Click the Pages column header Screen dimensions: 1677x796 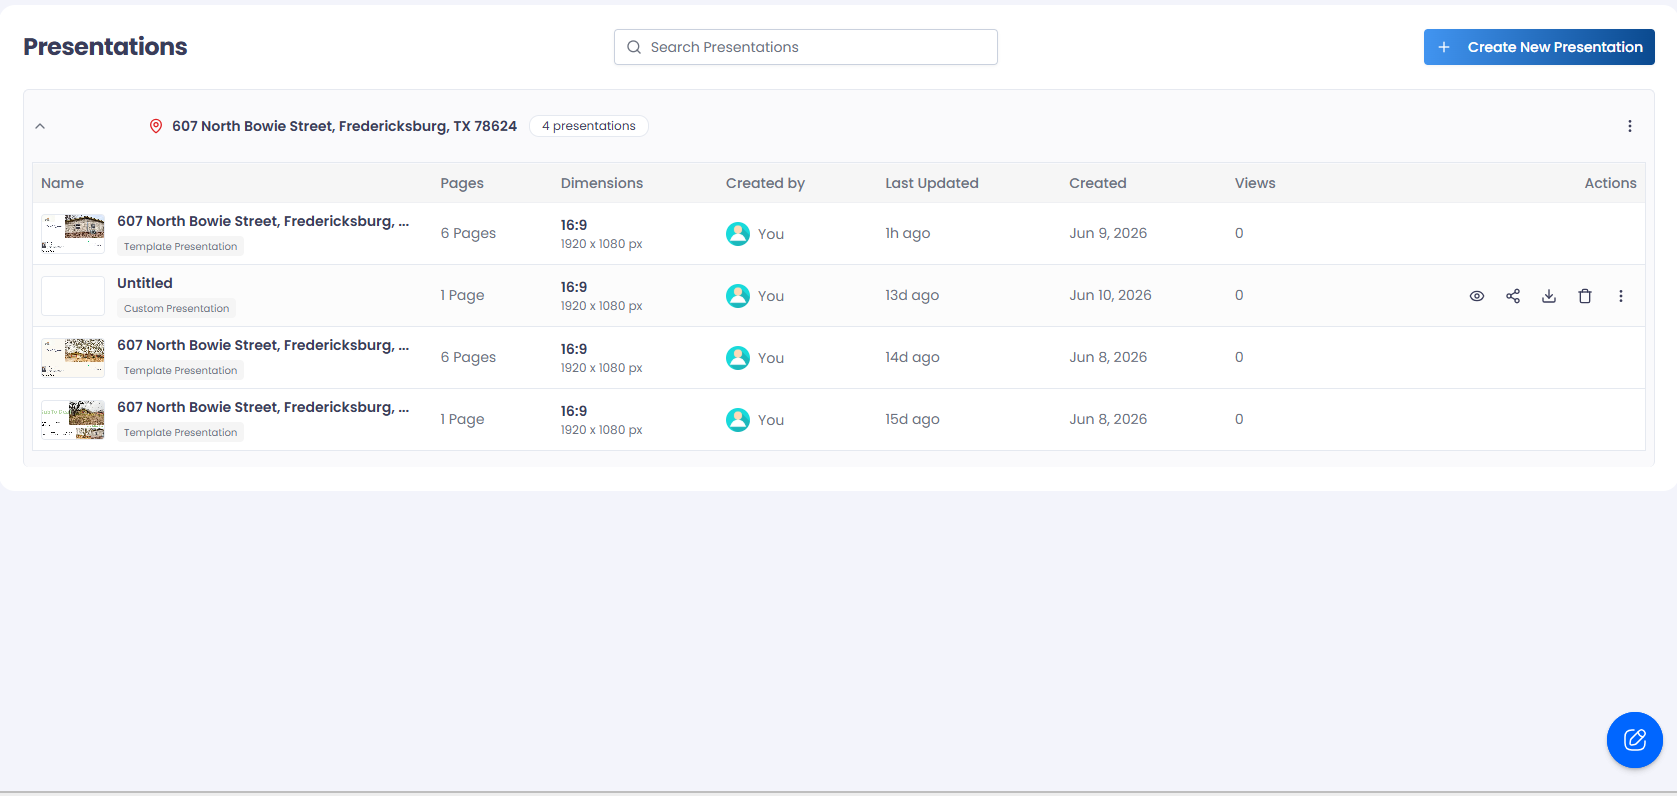462,183
